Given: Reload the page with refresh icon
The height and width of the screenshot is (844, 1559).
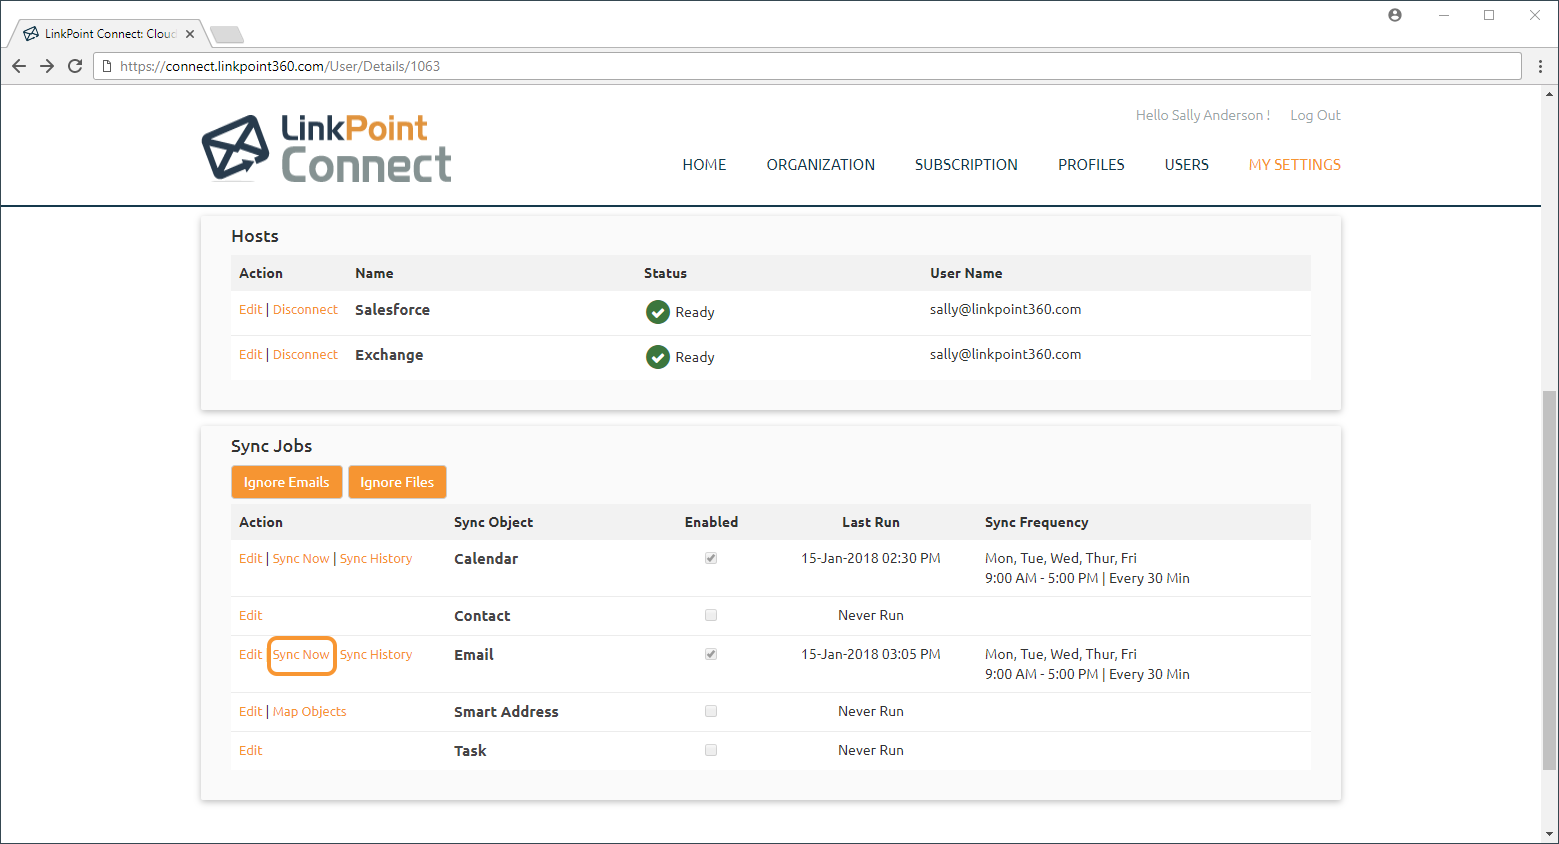Looking at the screenshot, I should pyautogui.click(x=75, y=66).
